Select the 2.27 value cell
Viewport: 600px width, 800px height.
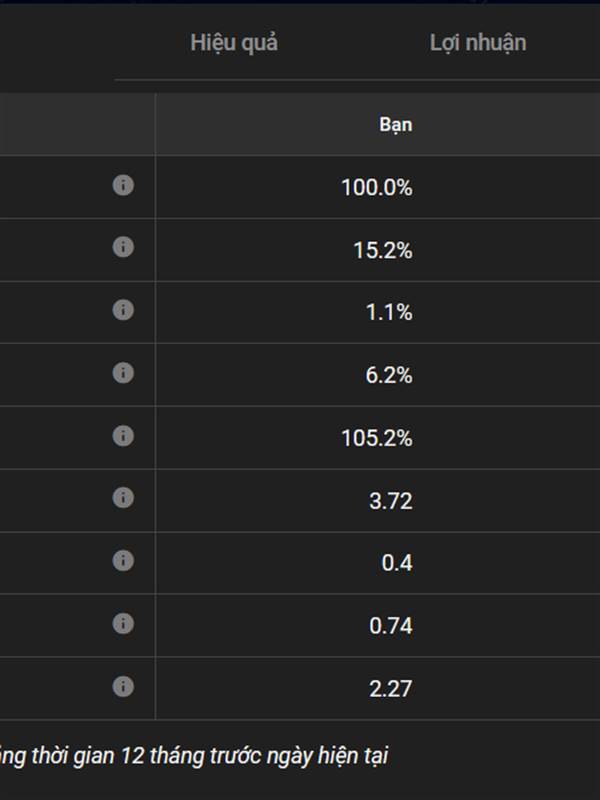tap(391, 688)
